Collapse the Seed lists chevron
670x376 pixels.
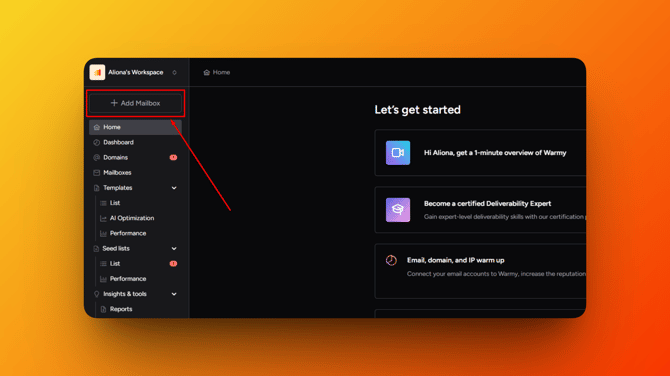click(174, 249)
